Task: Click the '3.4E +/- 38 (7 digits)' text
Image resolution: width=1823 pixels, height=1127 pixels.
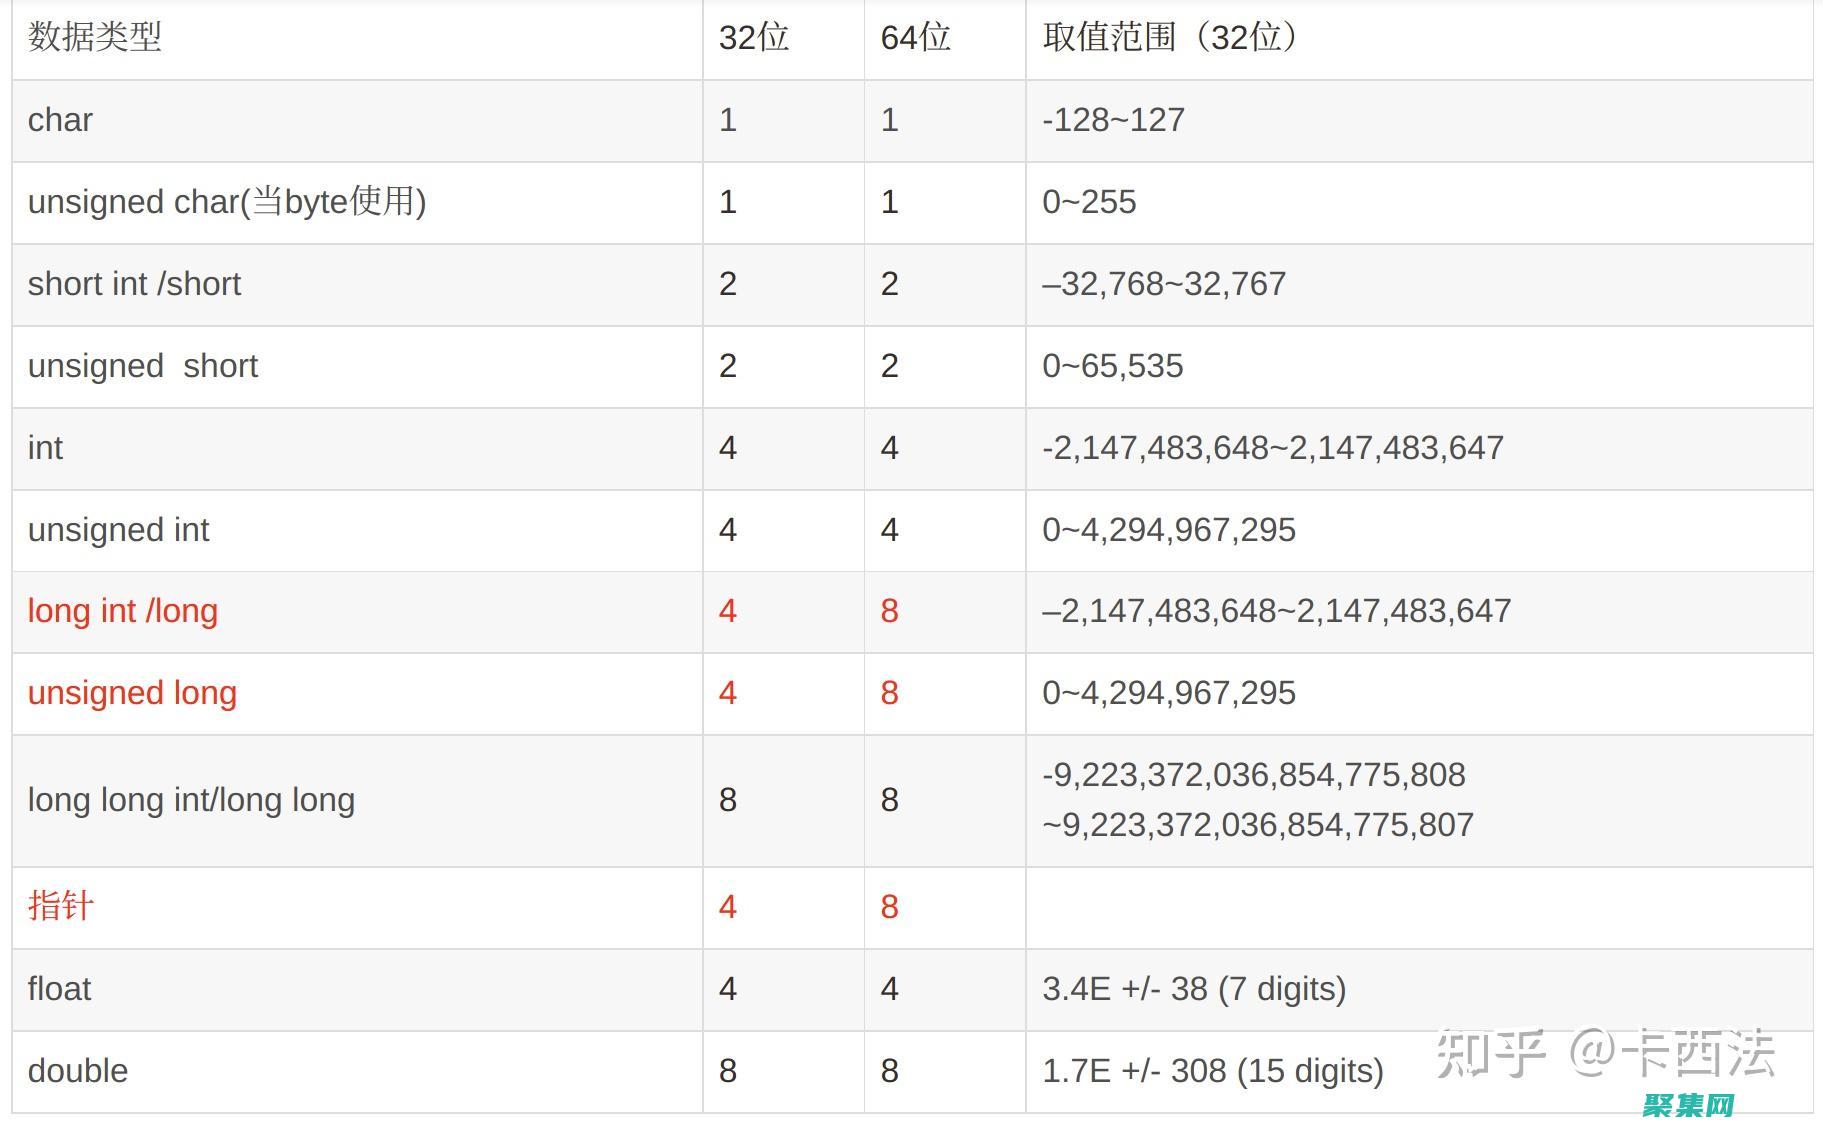Action: click(1194, 989)
